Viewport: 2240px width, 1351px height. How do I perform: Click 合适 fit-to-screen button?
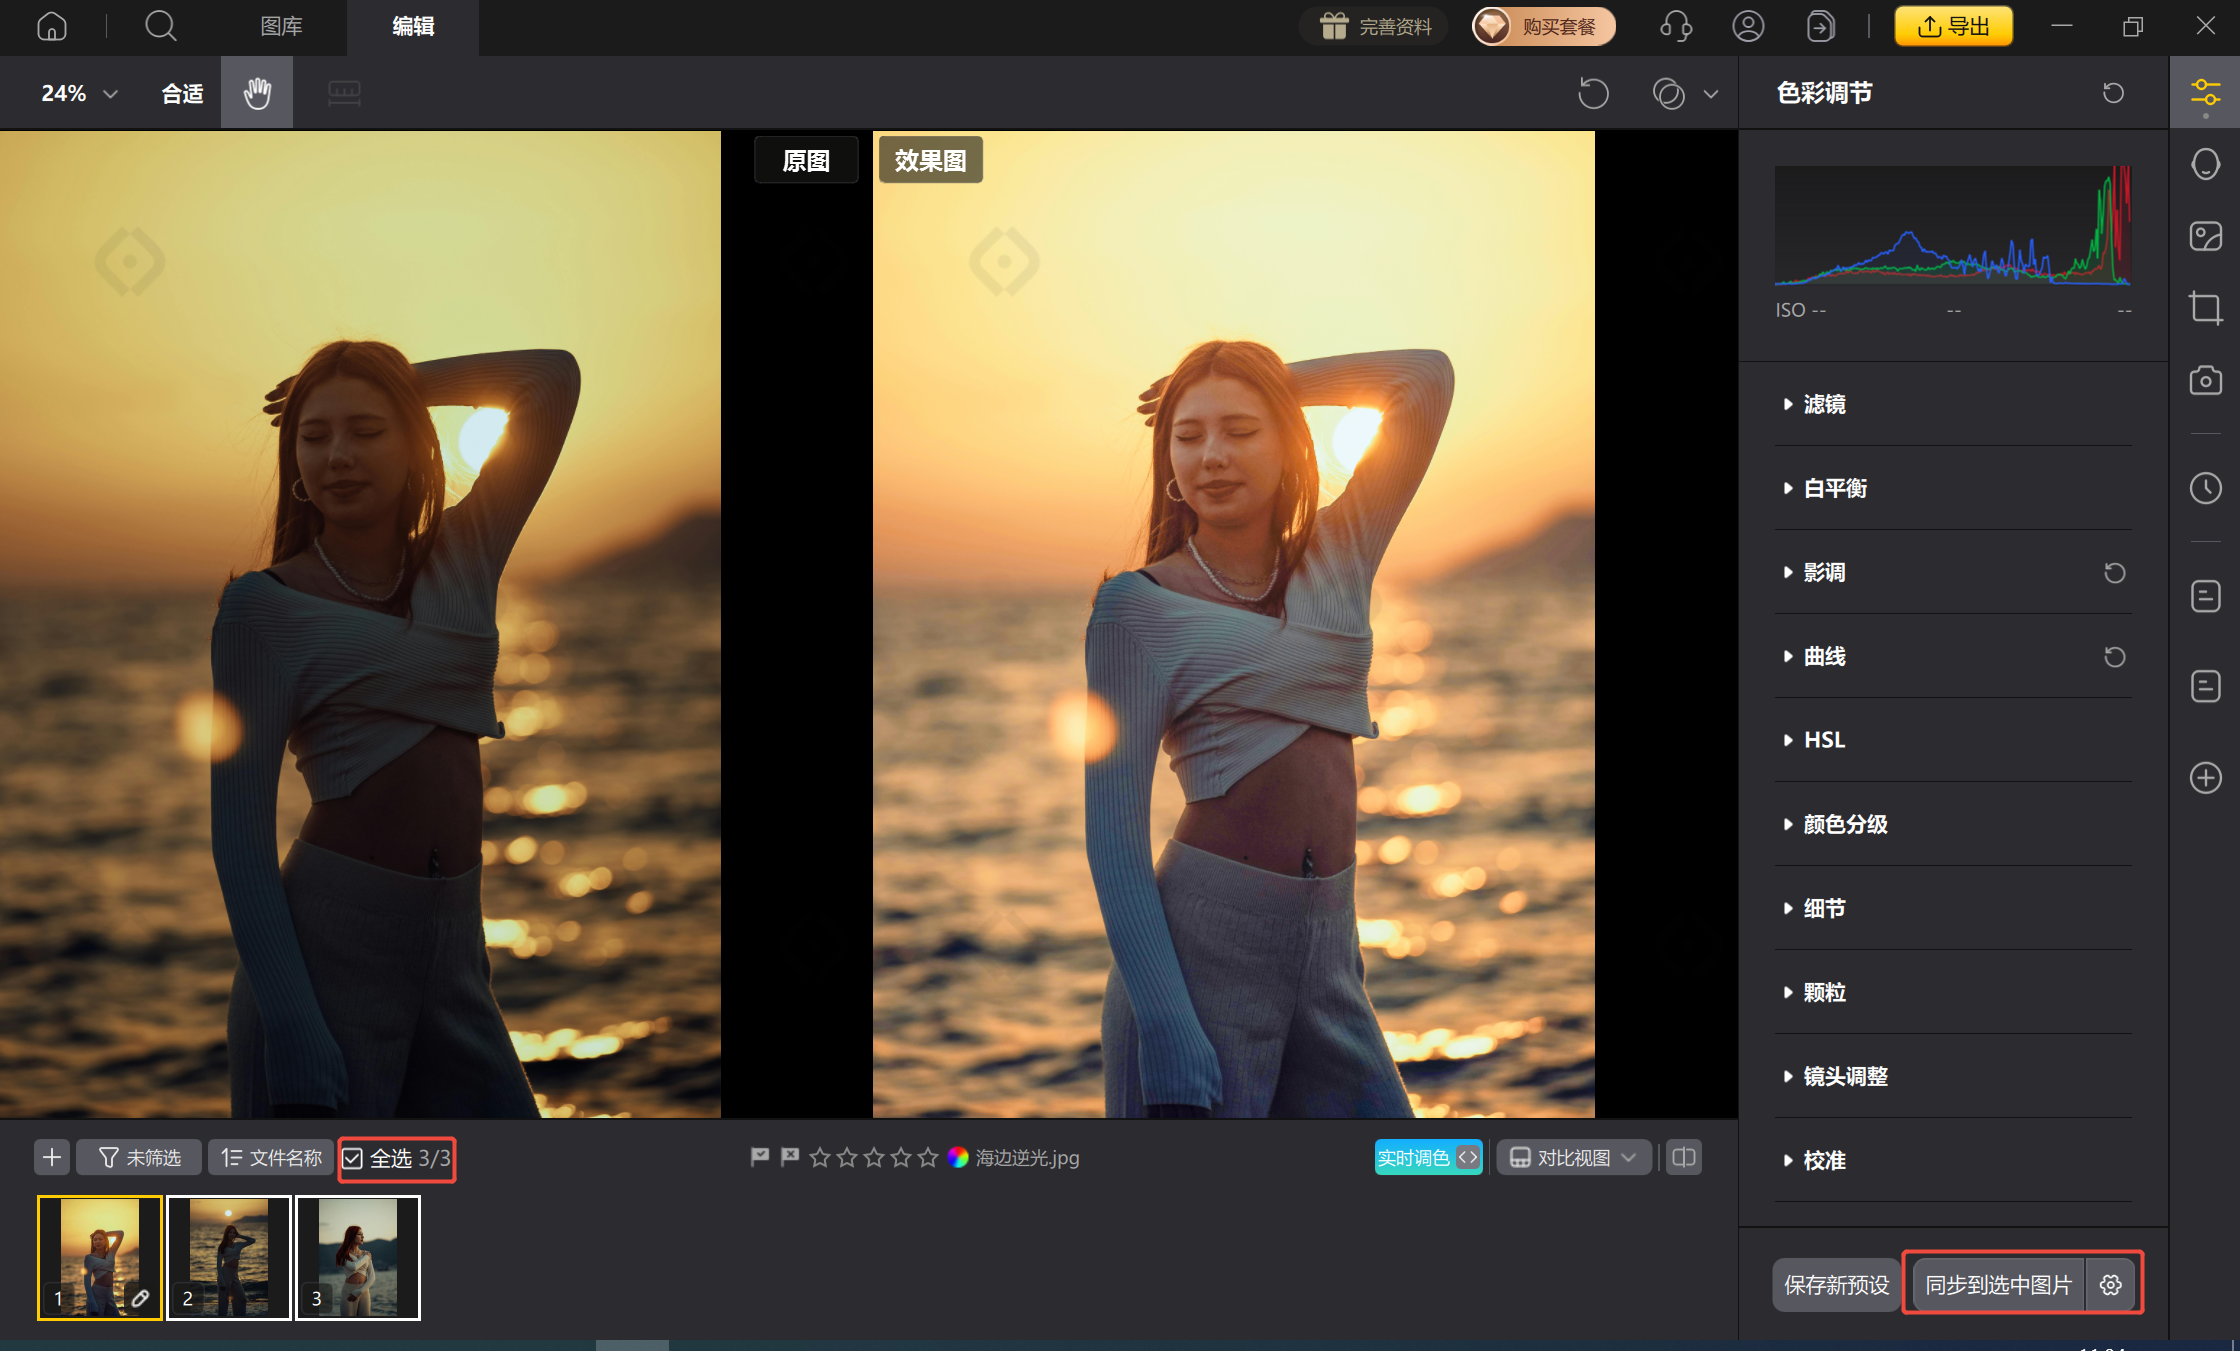point(182,93)
